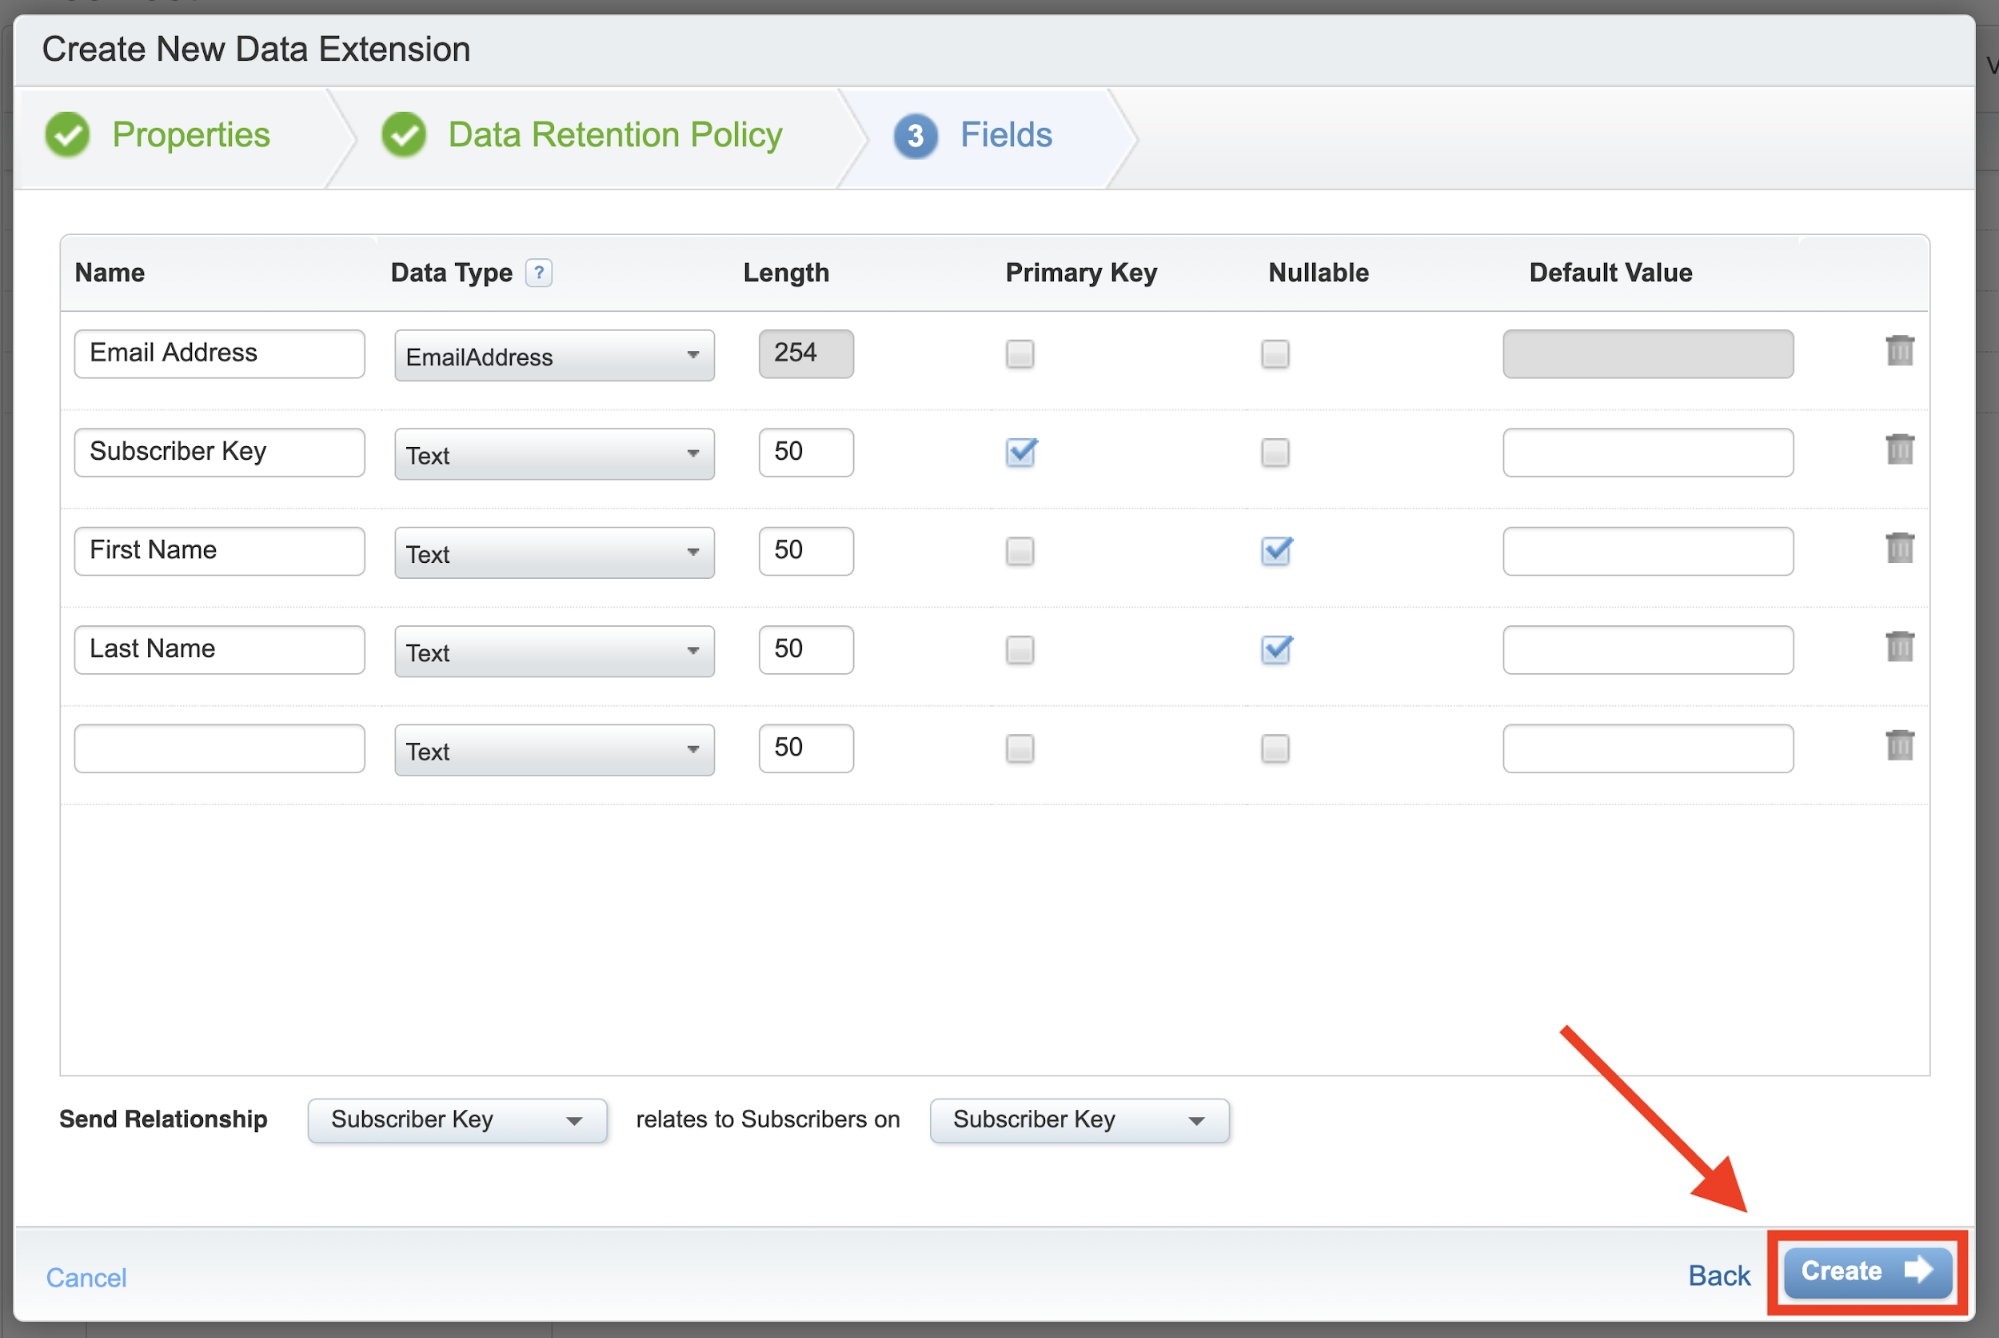The height and width of the screenshot is (1338, 1999).
Task: Edit the Subscriber Key name field
Action: click(x=219, y=453)
